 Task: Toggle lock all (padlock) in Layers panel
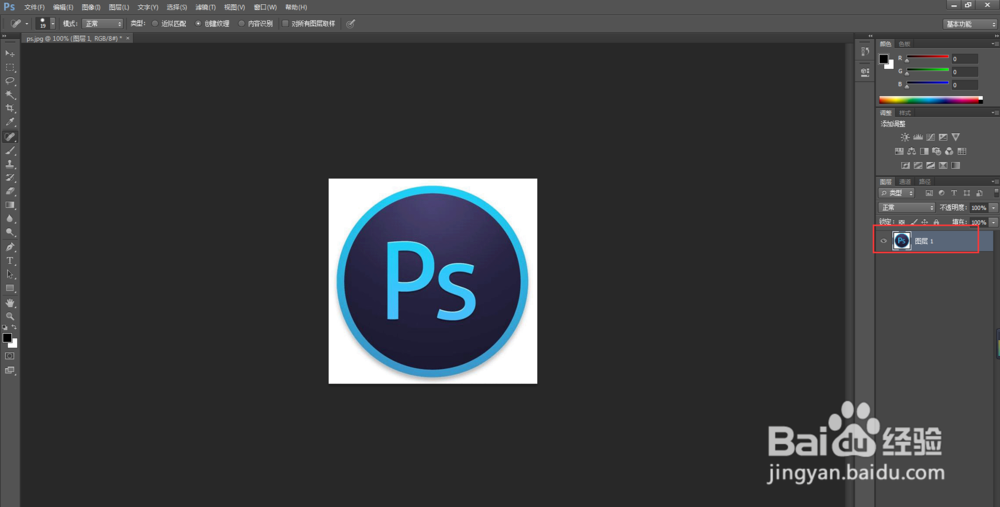936,223
